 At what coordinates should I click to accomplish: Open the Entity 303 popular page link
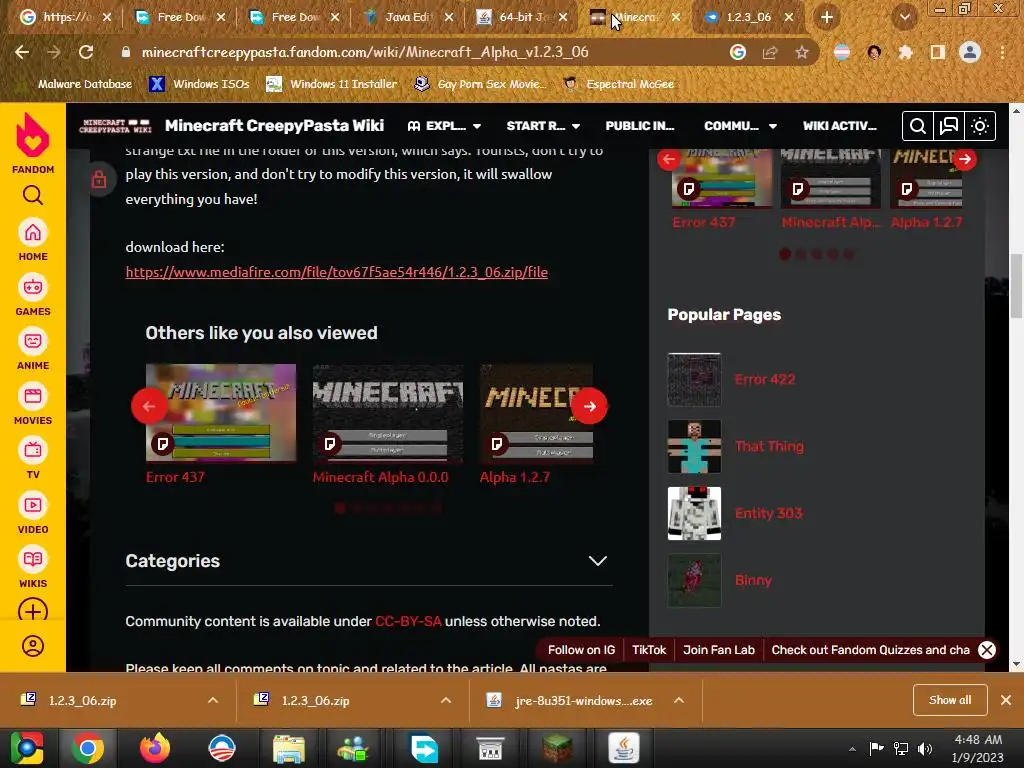point(769,513)
